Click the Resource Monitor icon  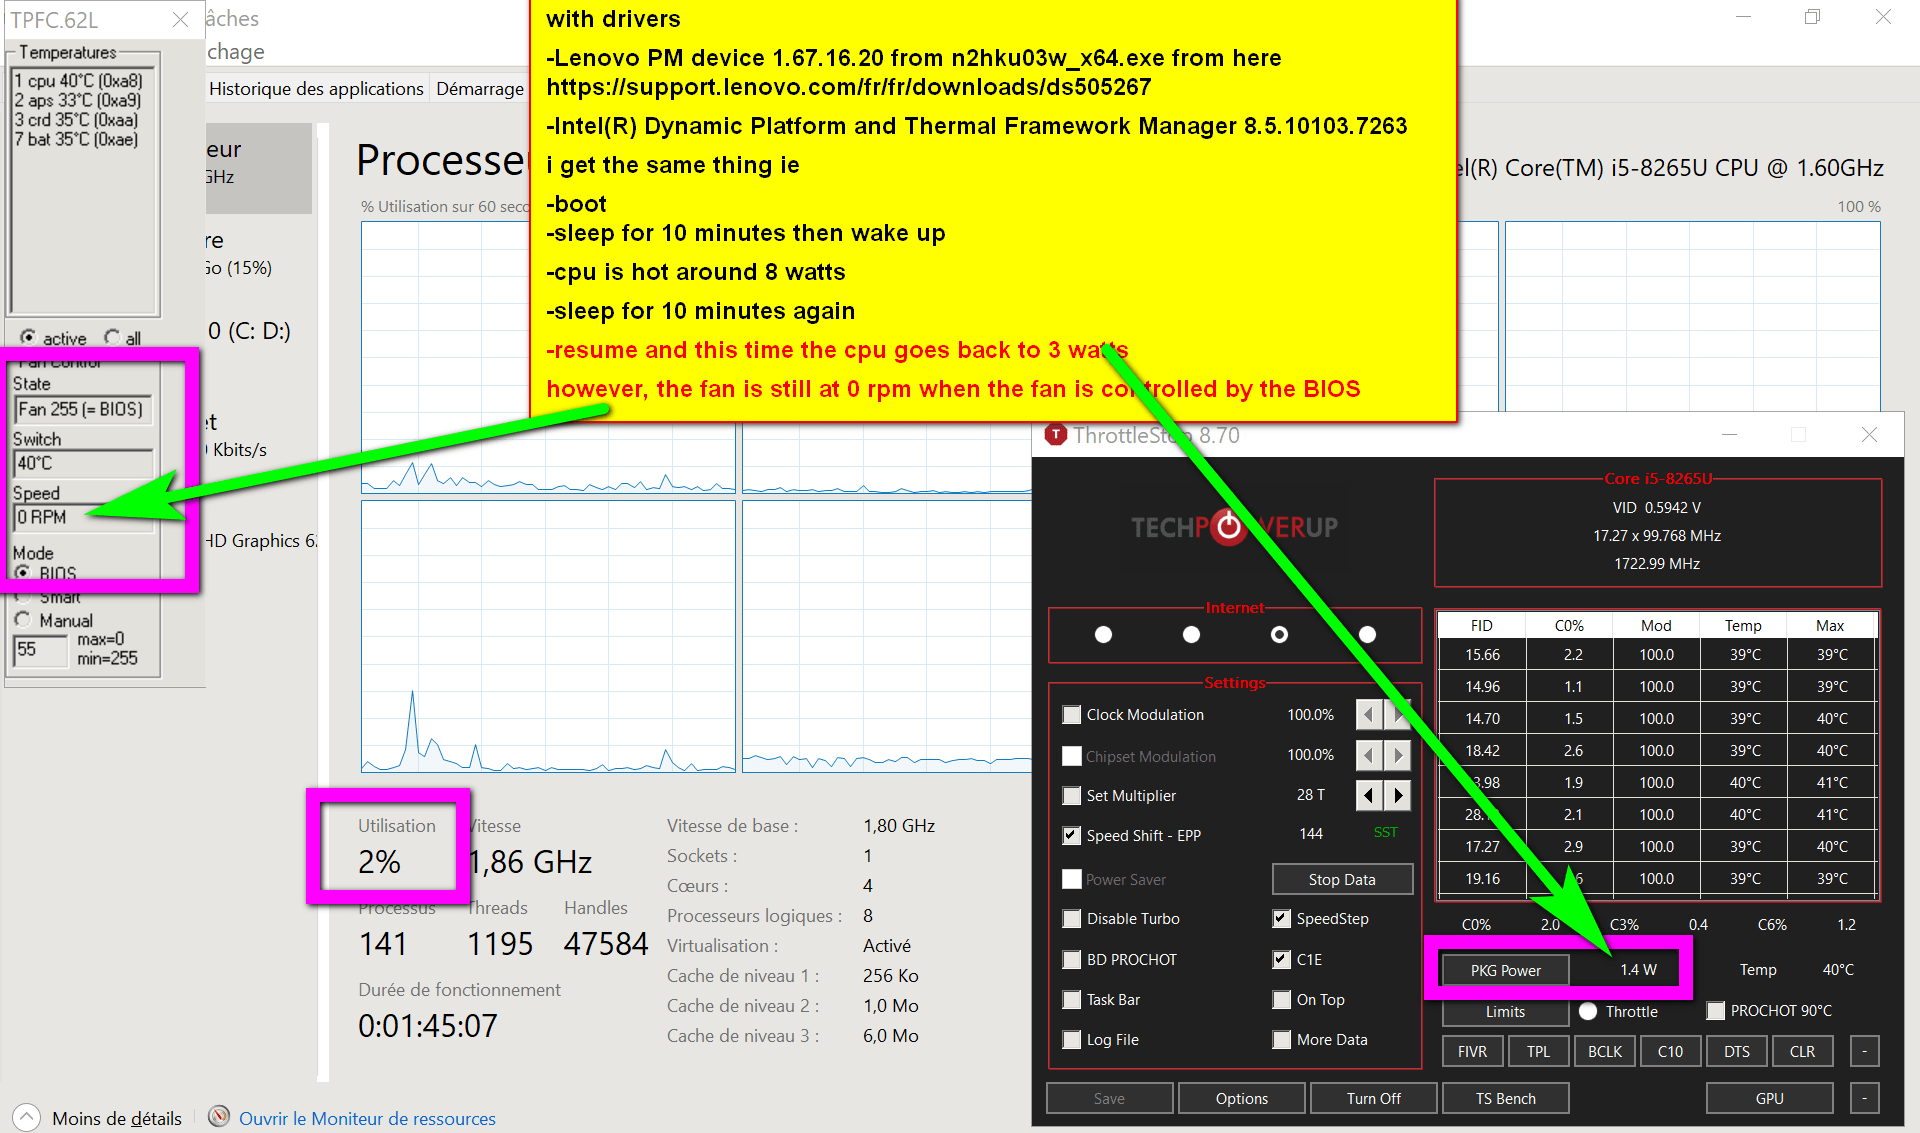[219, 1117]
